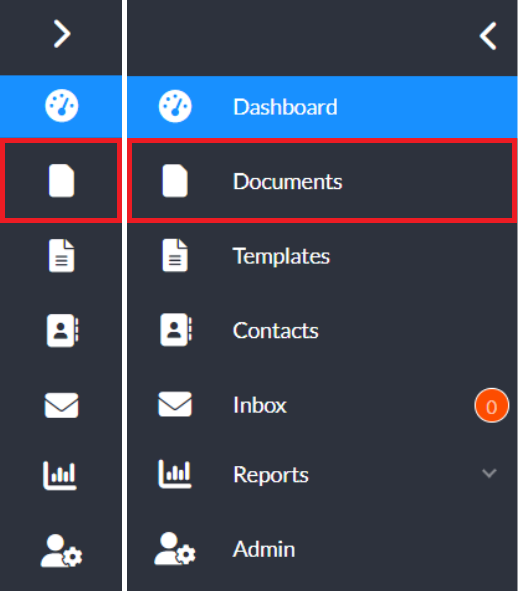Open the Reports label in menu
Screen dimensions: 518x591
[x=271, y=475]
